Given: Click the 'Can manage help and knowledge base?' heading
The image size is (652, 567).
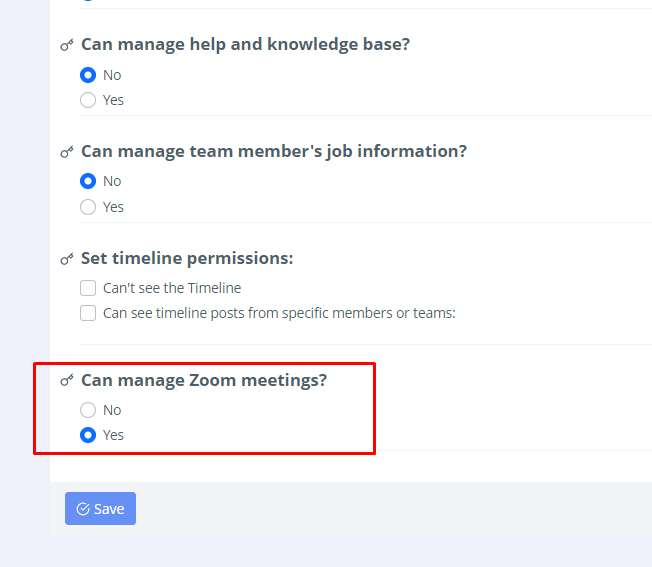Looking at the screenshot, I should click(x=245, y=44).
